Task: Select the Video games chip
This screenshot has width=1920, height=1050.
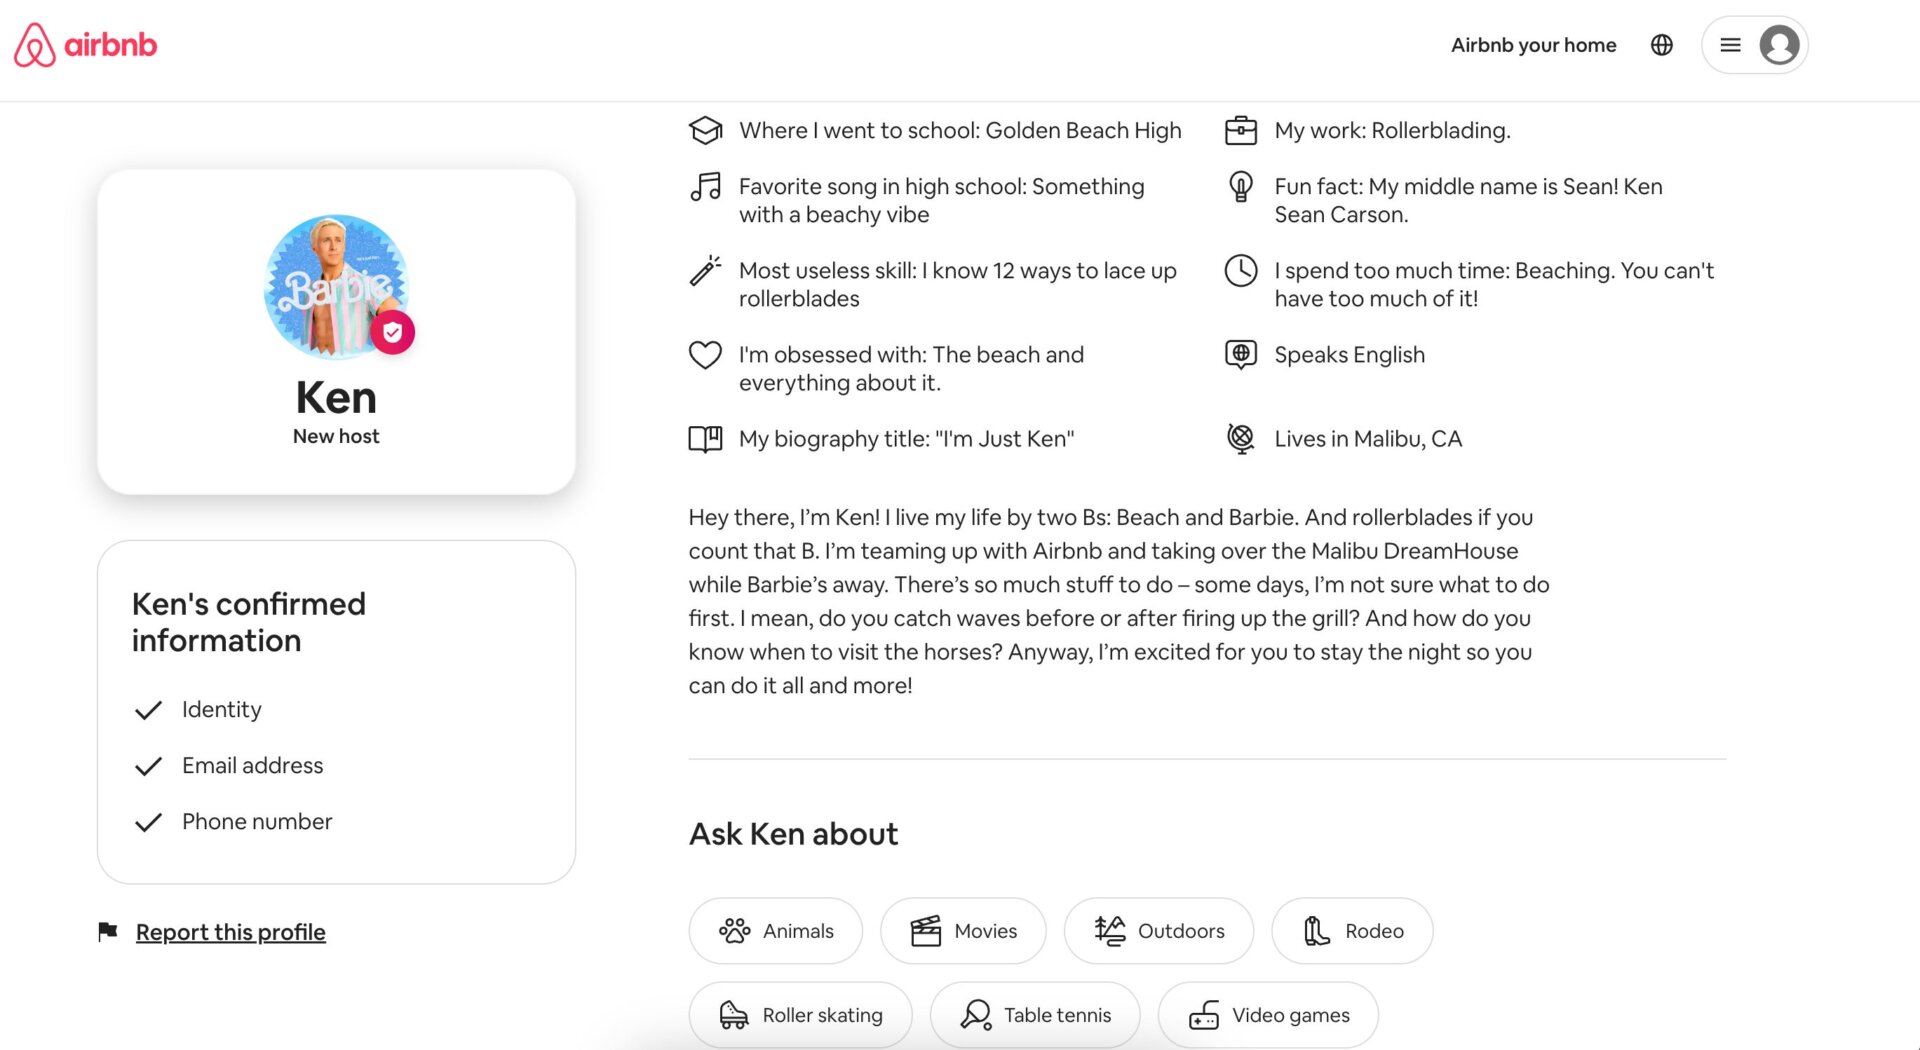Action: 1268,1015
